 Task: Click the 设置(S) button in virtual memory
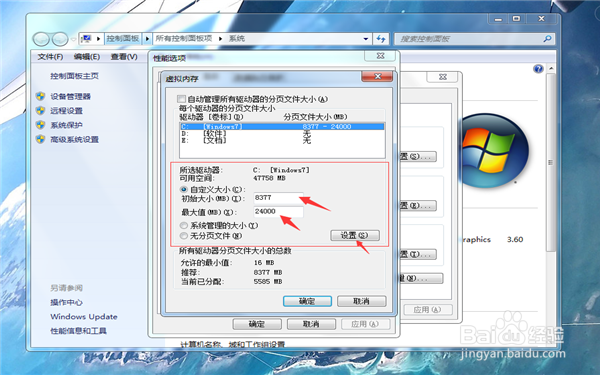(x=355, y=235)
